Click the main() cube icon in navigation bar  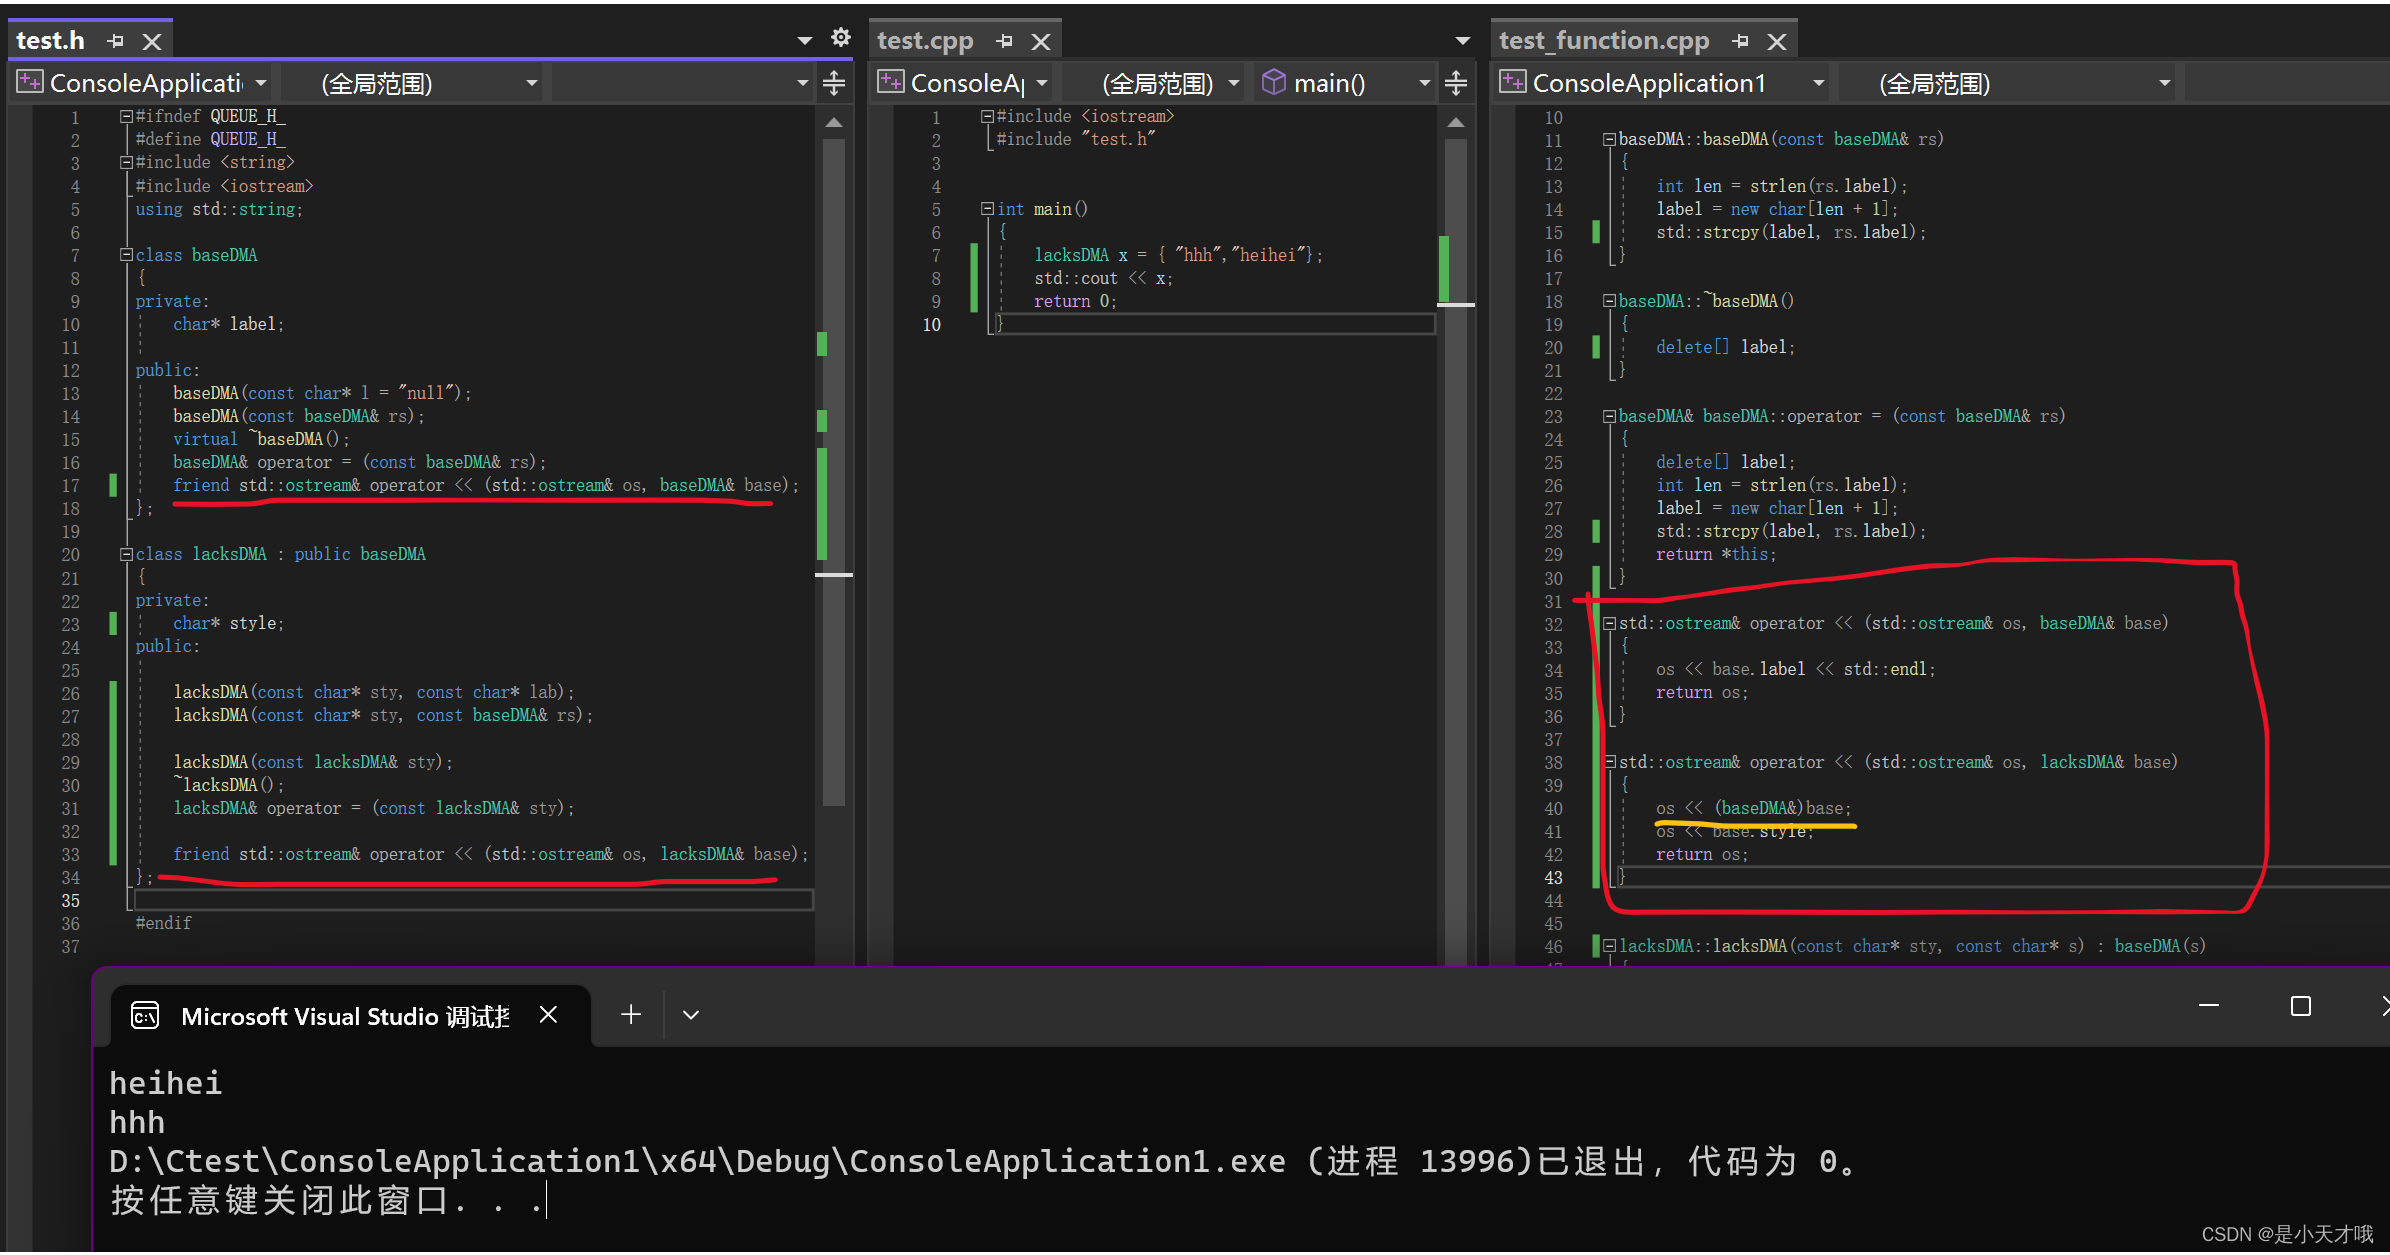[1272, 82]
